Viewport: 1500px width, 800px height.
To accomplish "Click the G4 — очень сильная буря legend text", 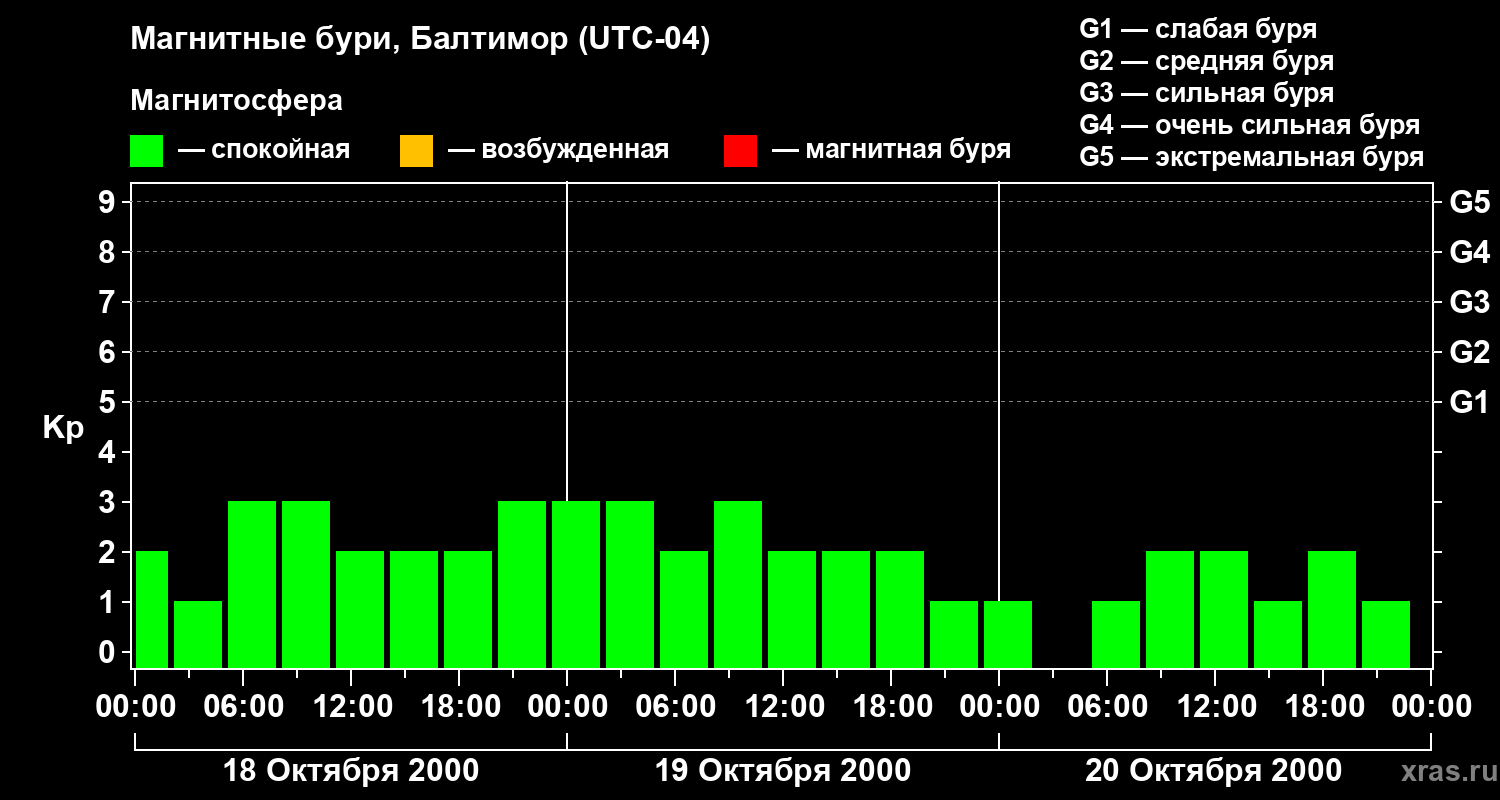I will (x=1250, y=125).
